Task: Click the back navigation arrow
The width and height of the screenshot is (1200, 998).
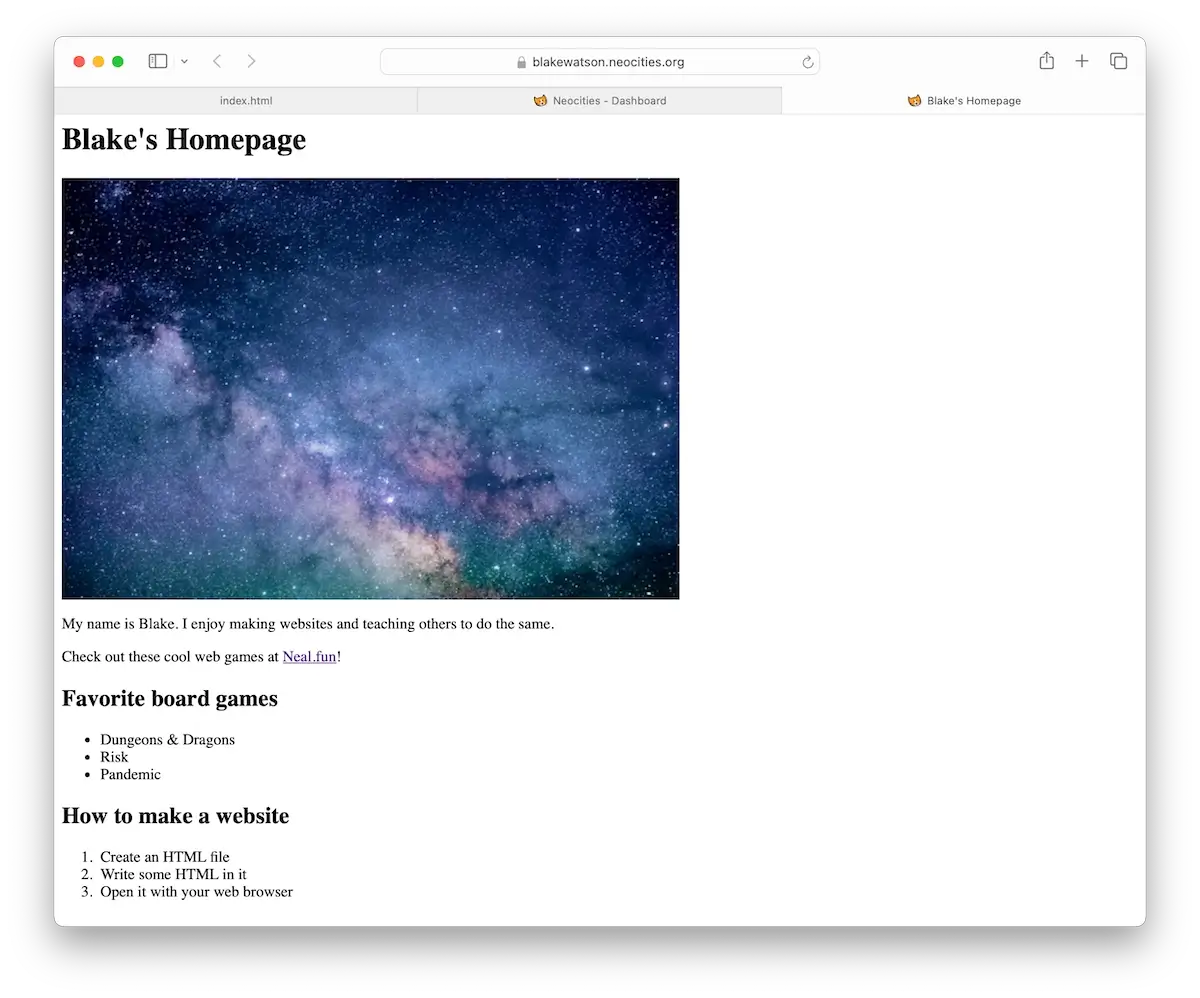Action: click(217, 61)
